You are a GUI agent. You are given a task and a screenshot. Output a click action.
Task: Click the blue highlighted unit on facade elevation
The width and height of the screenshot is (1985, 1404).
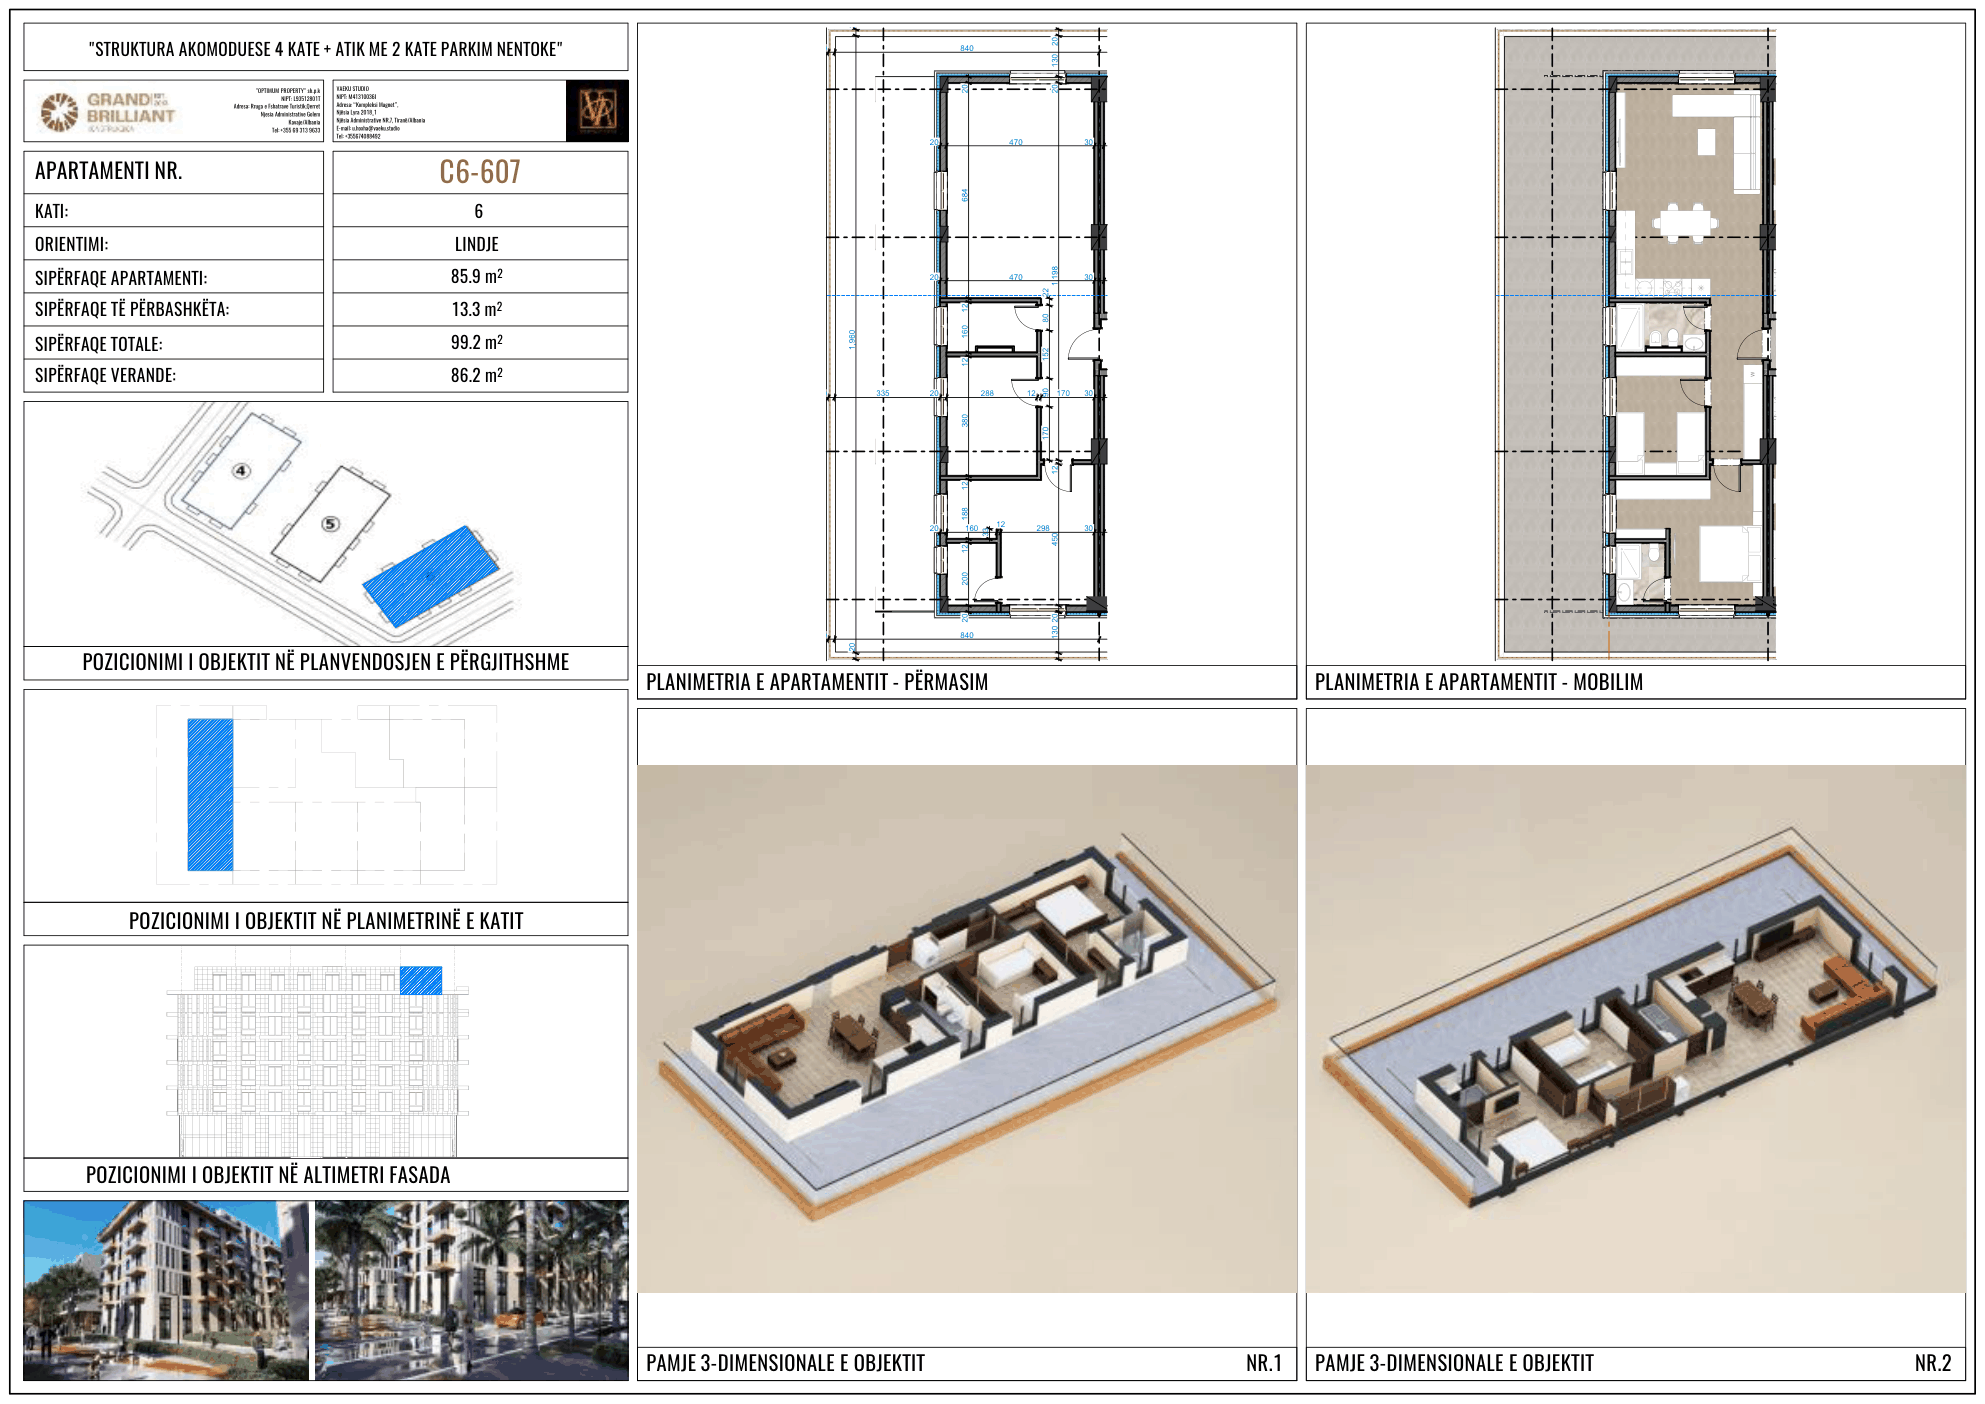(421, 980)
